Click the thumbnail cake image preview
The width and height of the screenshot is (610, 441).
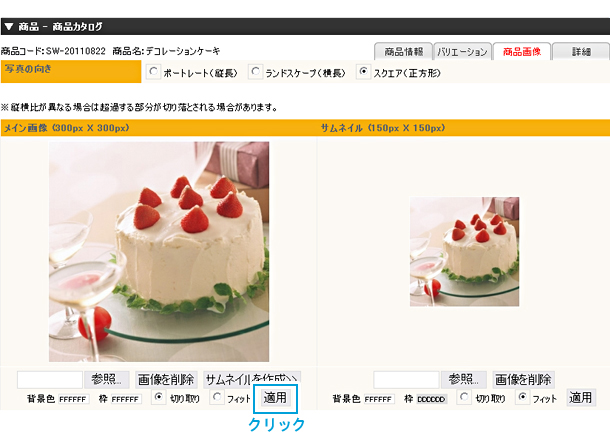pos(465,252)
